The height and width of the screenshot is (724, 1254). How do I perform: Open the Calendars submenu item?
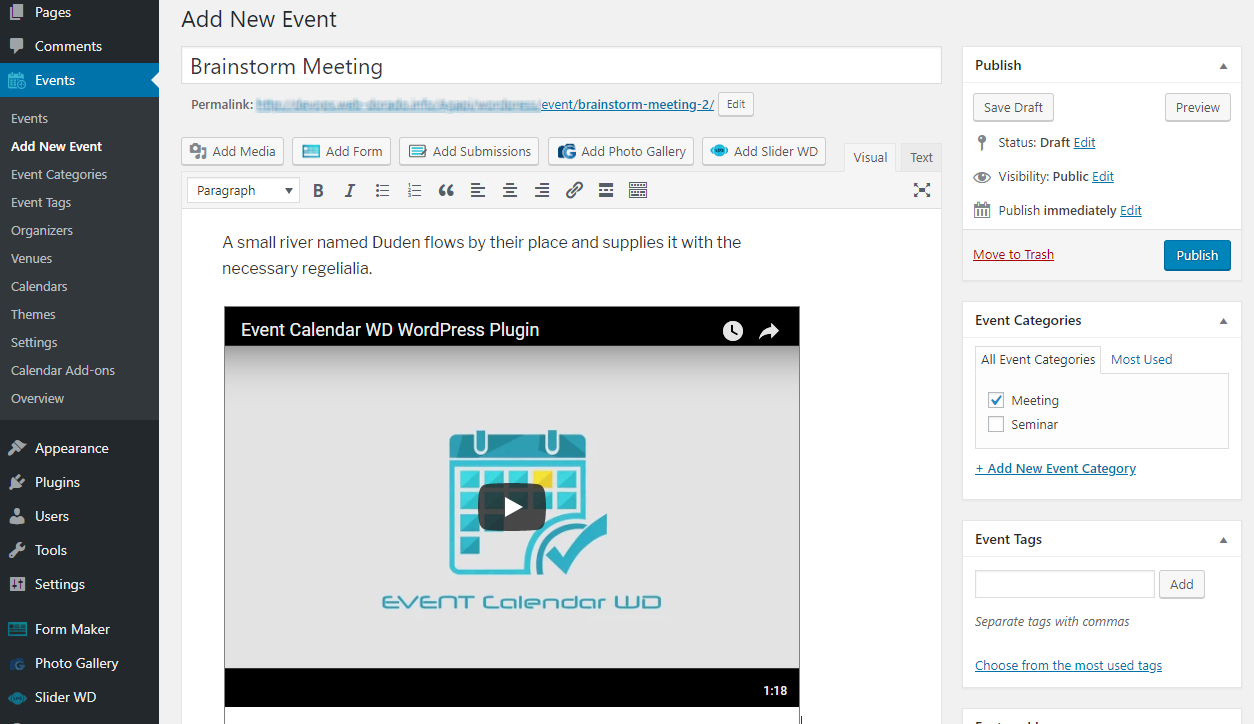[x=39, y=286]
